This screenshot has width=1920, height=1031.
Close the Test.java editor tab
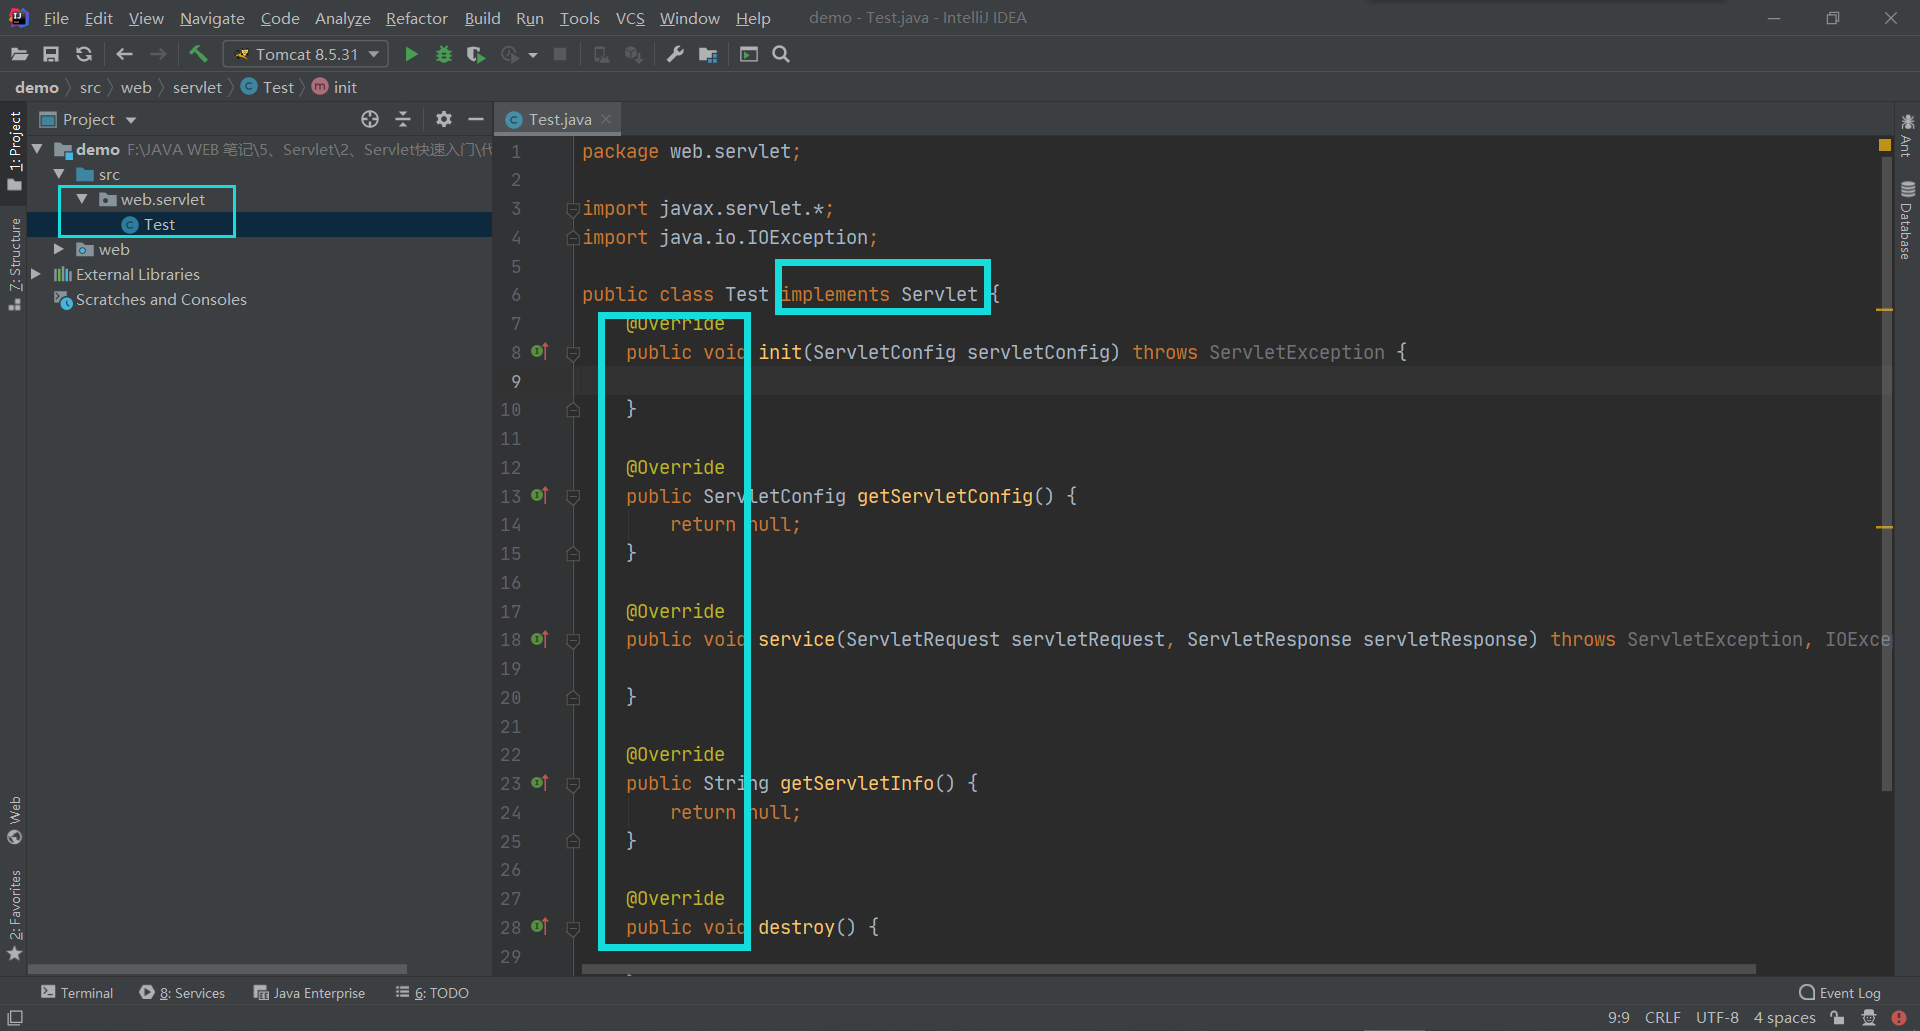pos(606,119)
